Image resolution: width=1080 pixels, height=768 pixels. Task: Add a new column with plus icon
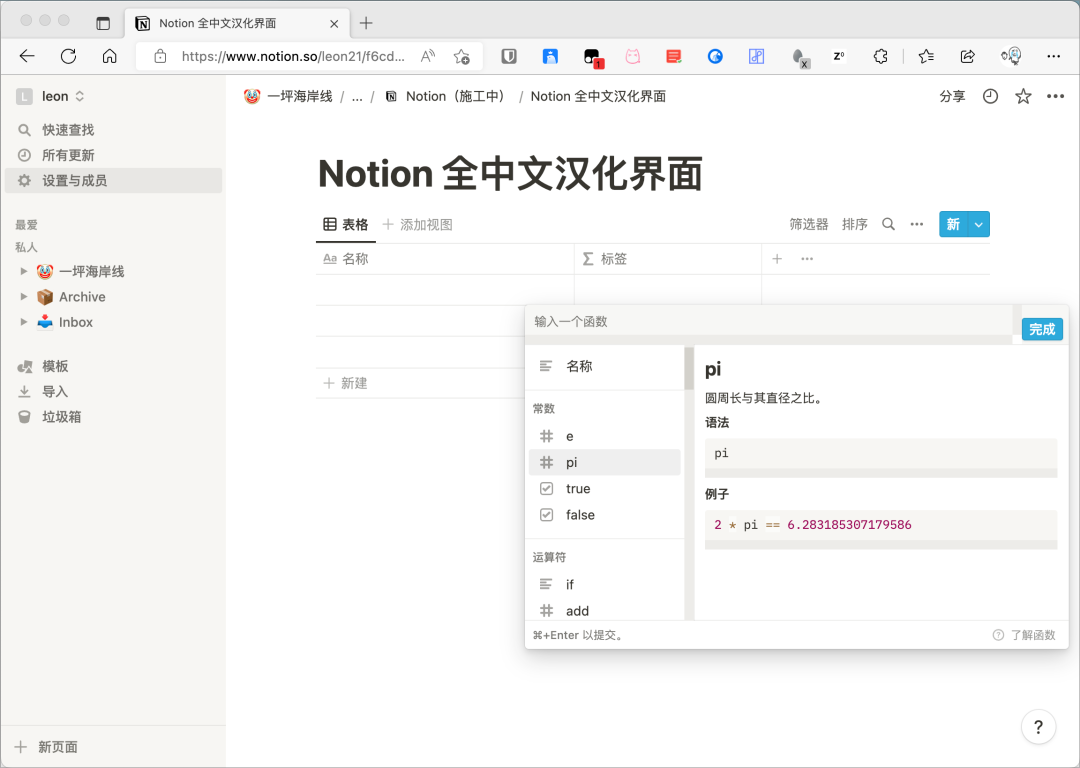tap(777, 259)
